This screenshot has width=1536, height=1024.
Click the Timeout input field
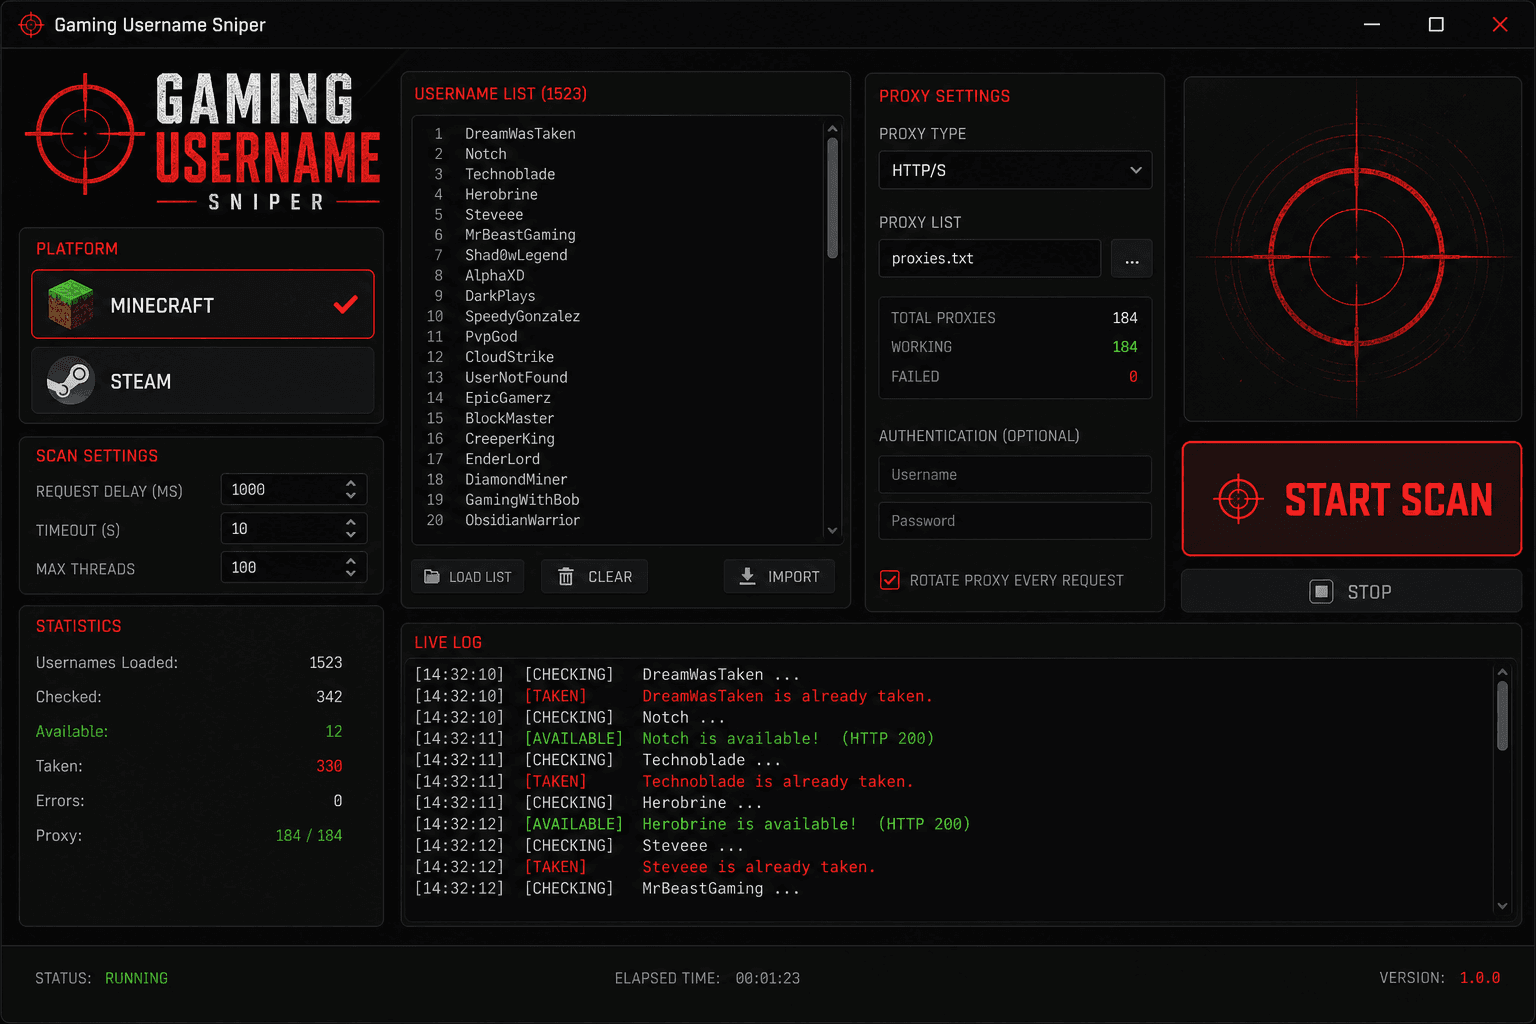[294, 529]
